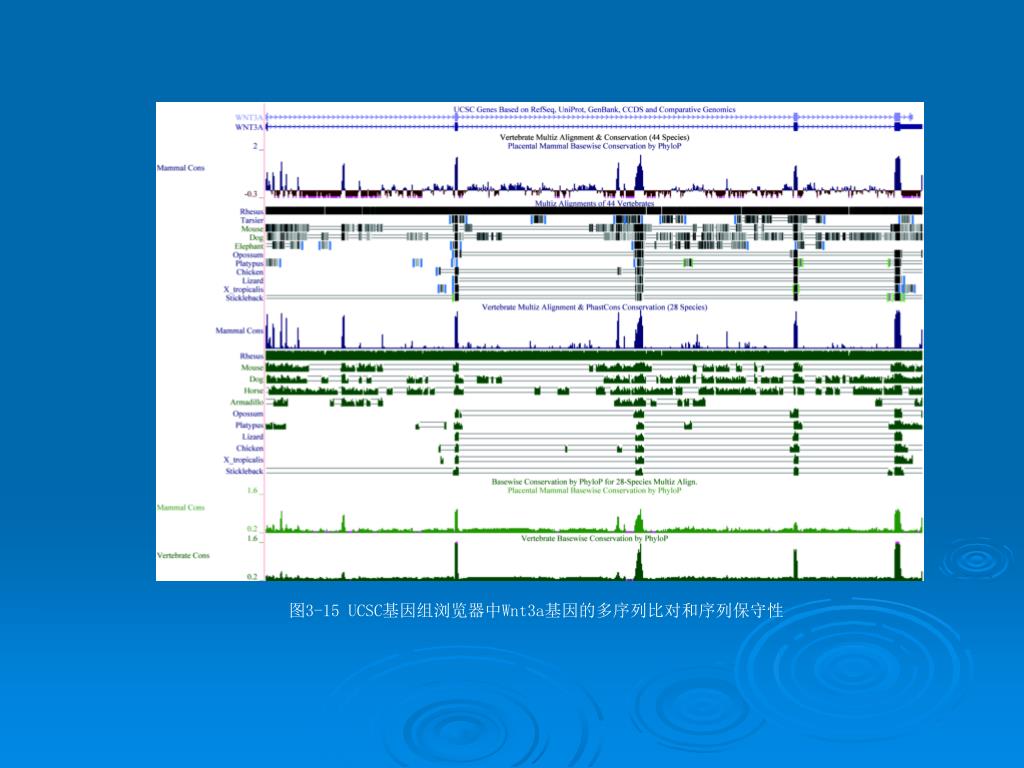Viewport: 1024px width, 768px height.
Task: Click the embedded UCSC genome browser figure
Action: click(x=539, y=341)
